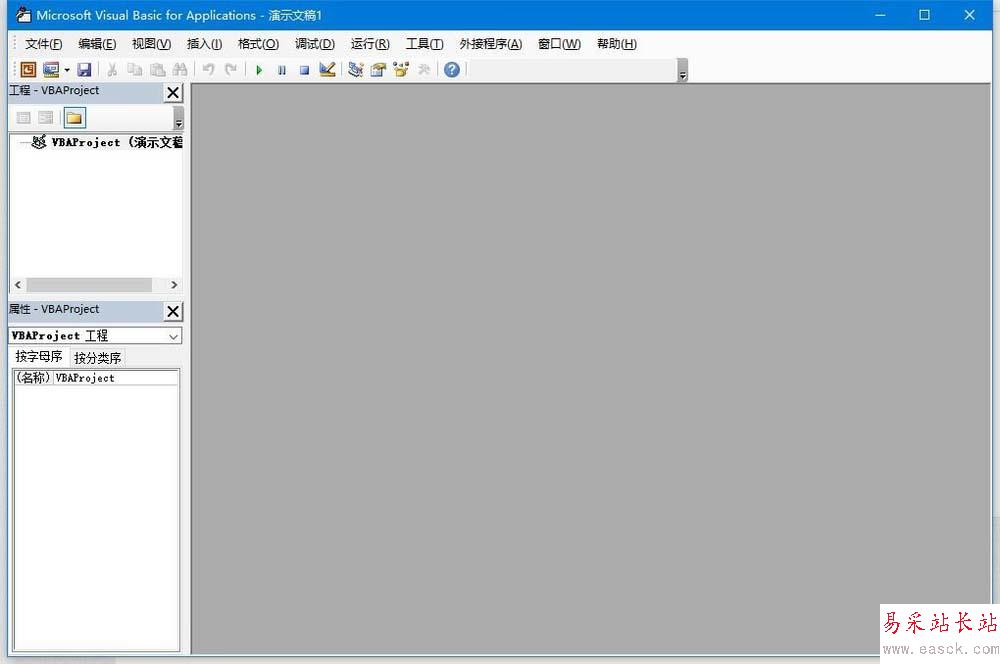1000x664 pixels.
Task: Select VBAProject (演示文稿1) tree node
Action: click(106, 142)
